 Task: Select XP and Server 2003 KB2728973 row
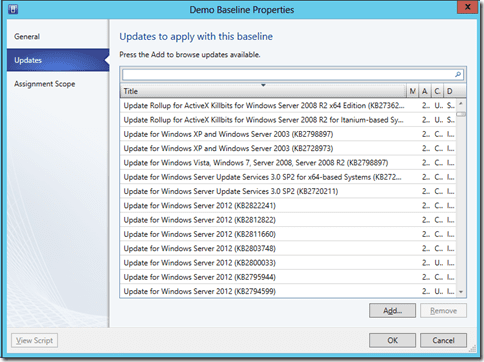[x=288, y=148]
